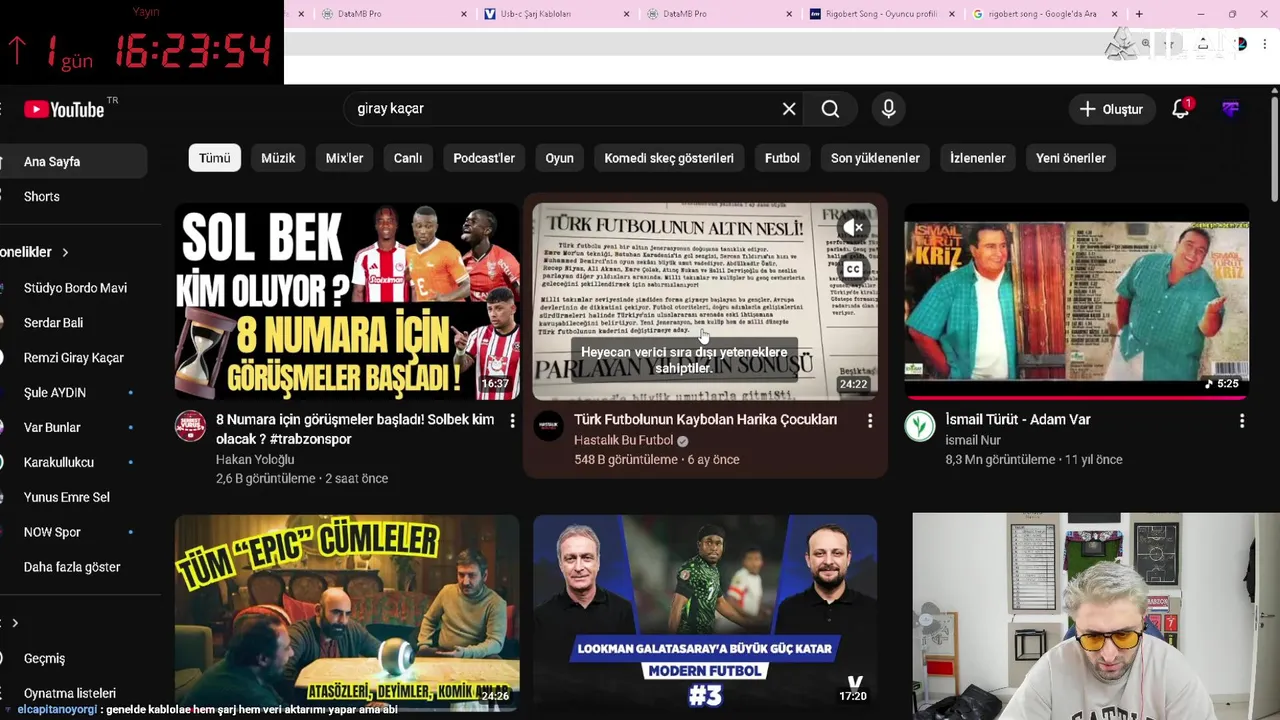Close the Google search tab
Image resolution: width=1280 pixels, height=720 pixels.
tap(1115, 14)
